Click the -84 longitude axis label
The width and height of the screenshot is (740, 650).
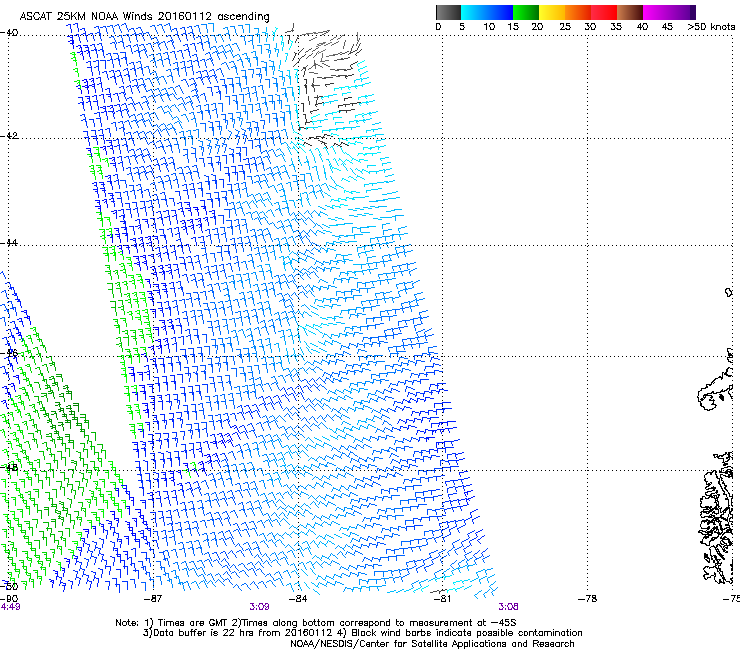point(298,599)
